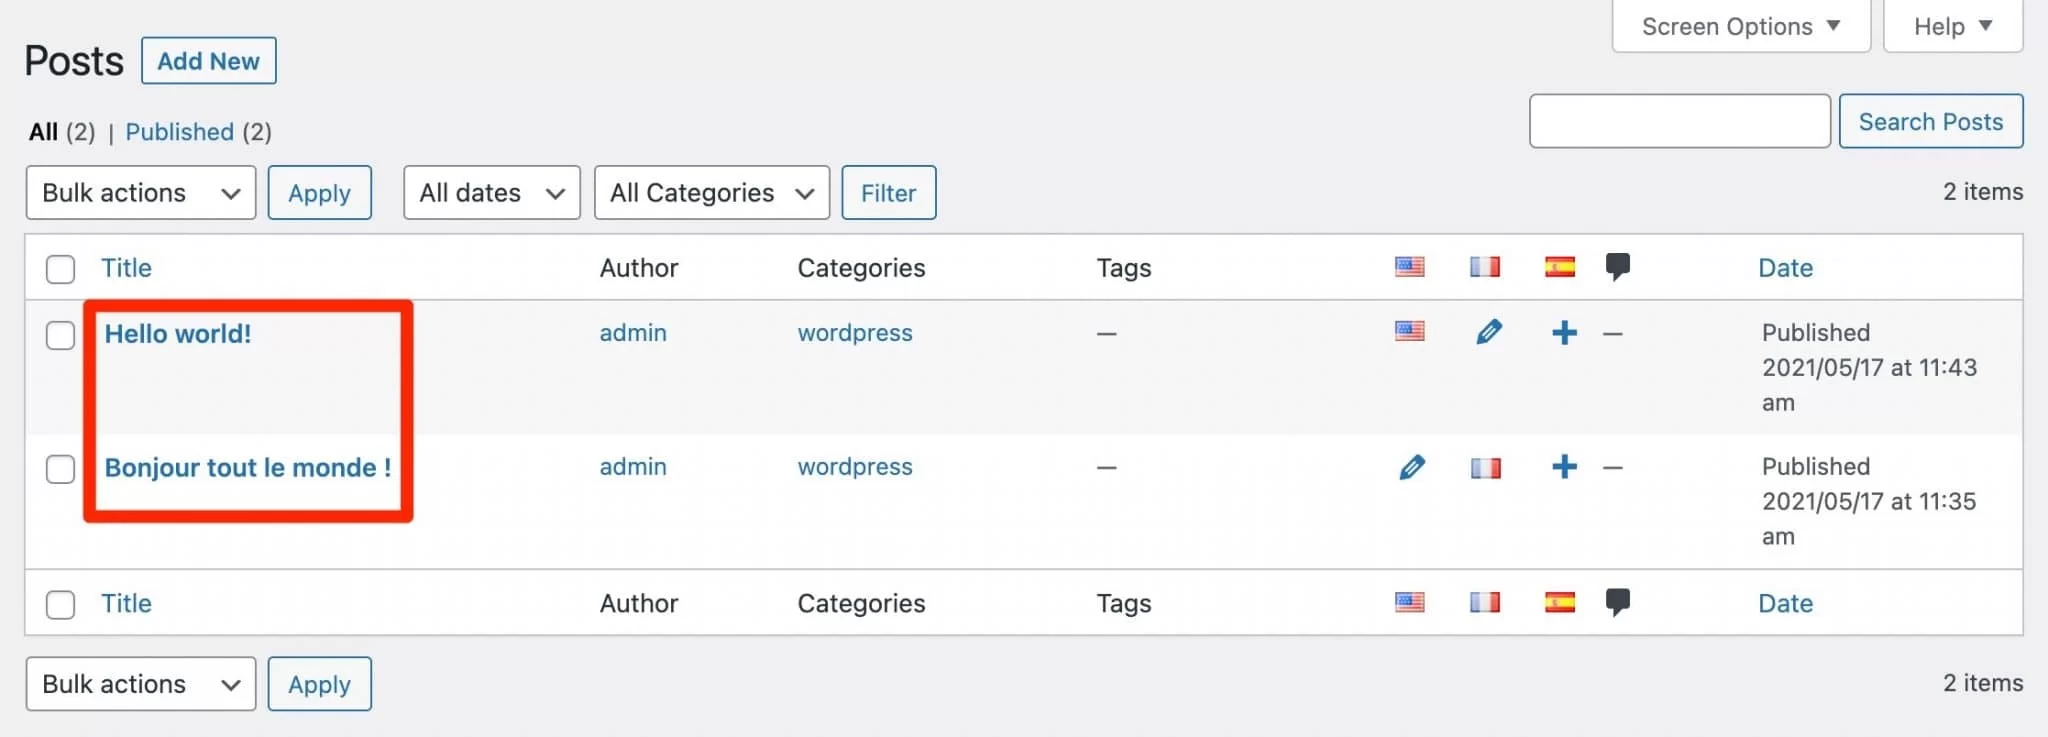Image resolution: width=2048 pixels, height=737 pixels.
Task: Click Author column header text
Action: [639, 268]
